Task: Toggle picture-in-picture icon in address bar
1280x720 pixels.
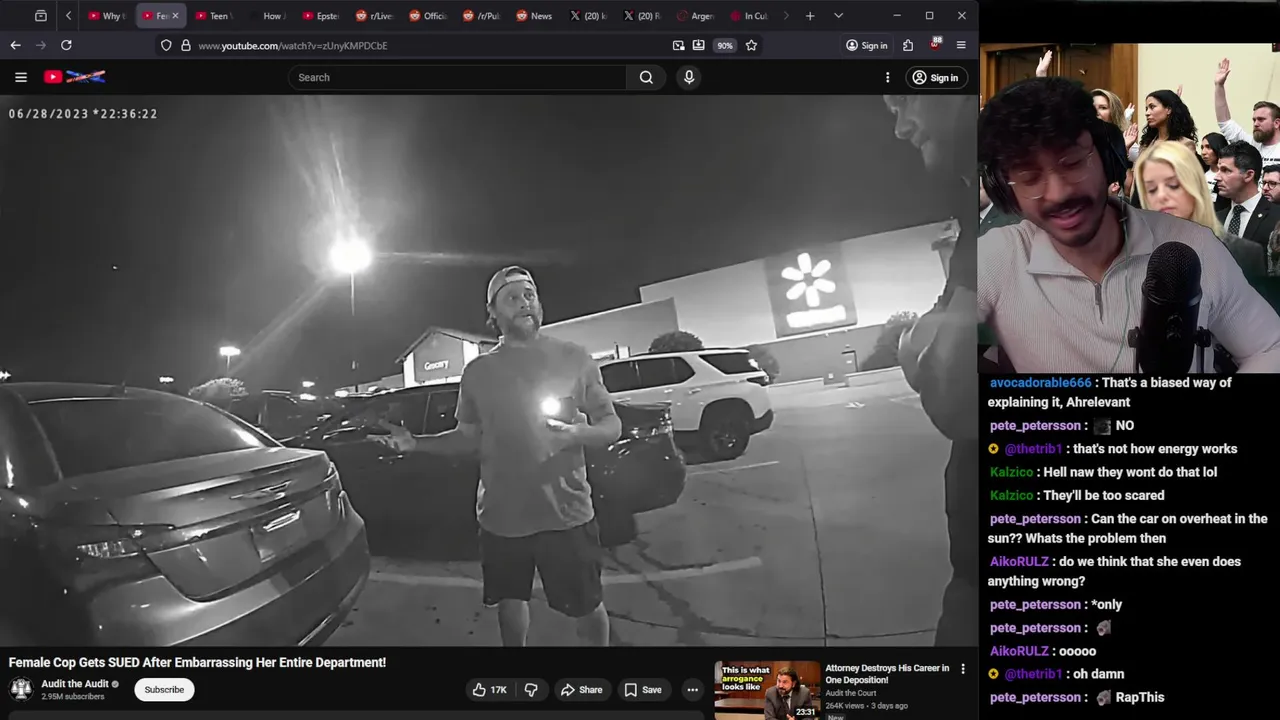Action: tap(679, 45)
